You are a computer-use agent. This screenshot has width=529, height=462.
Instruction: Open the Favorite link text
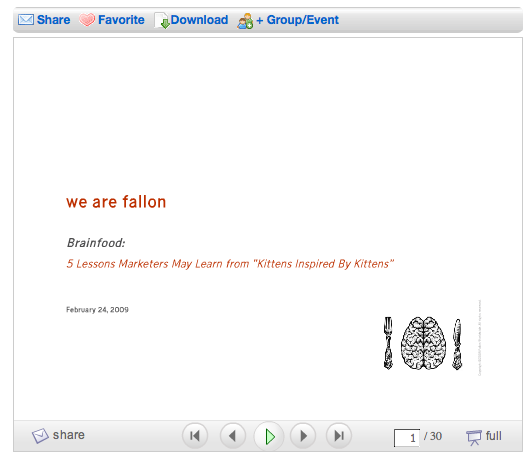point(121,20)
